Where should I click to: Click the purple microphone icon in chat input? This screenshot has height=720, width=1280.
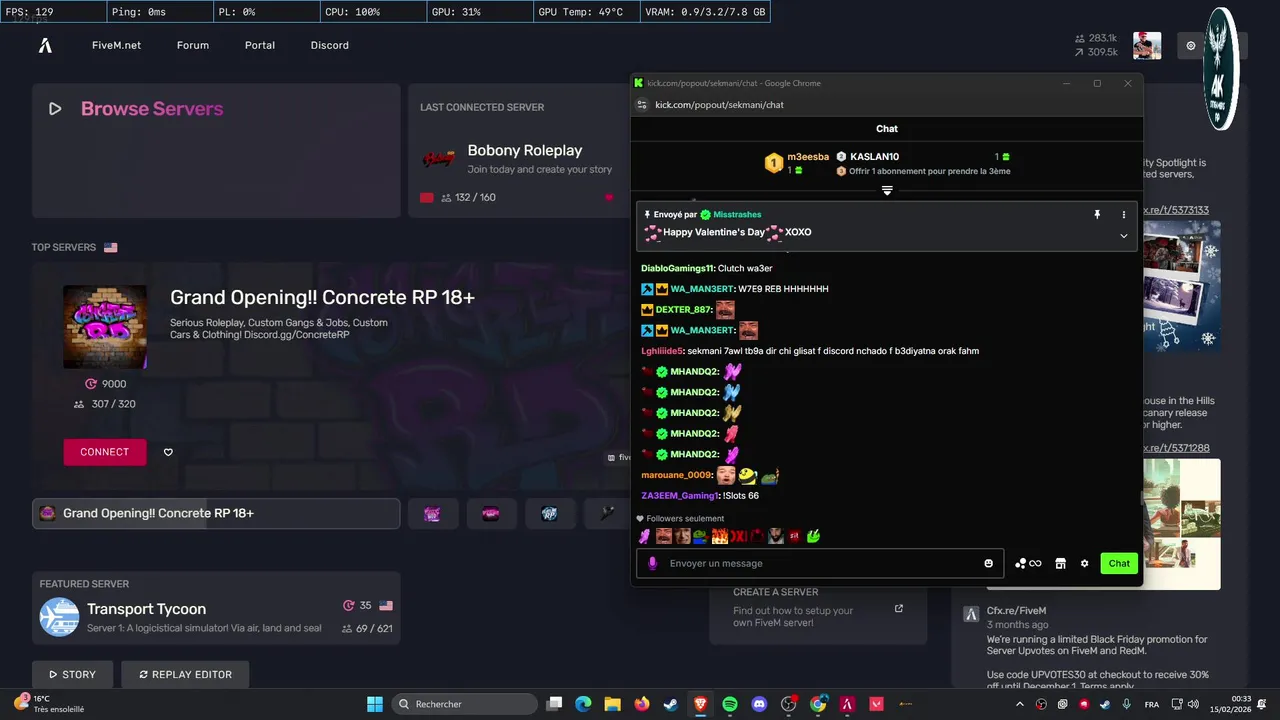click(653, 563)
